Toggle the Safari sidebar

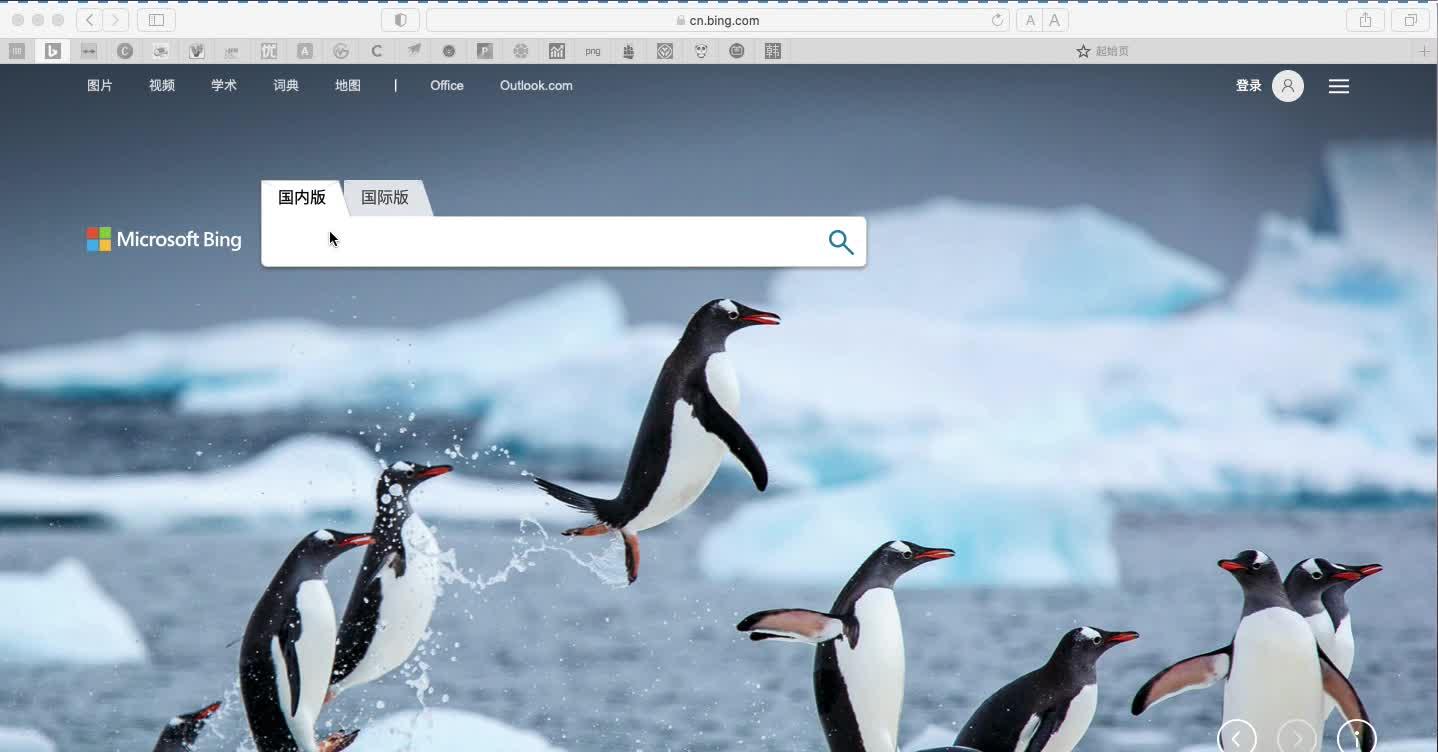(x=156, y=20)
